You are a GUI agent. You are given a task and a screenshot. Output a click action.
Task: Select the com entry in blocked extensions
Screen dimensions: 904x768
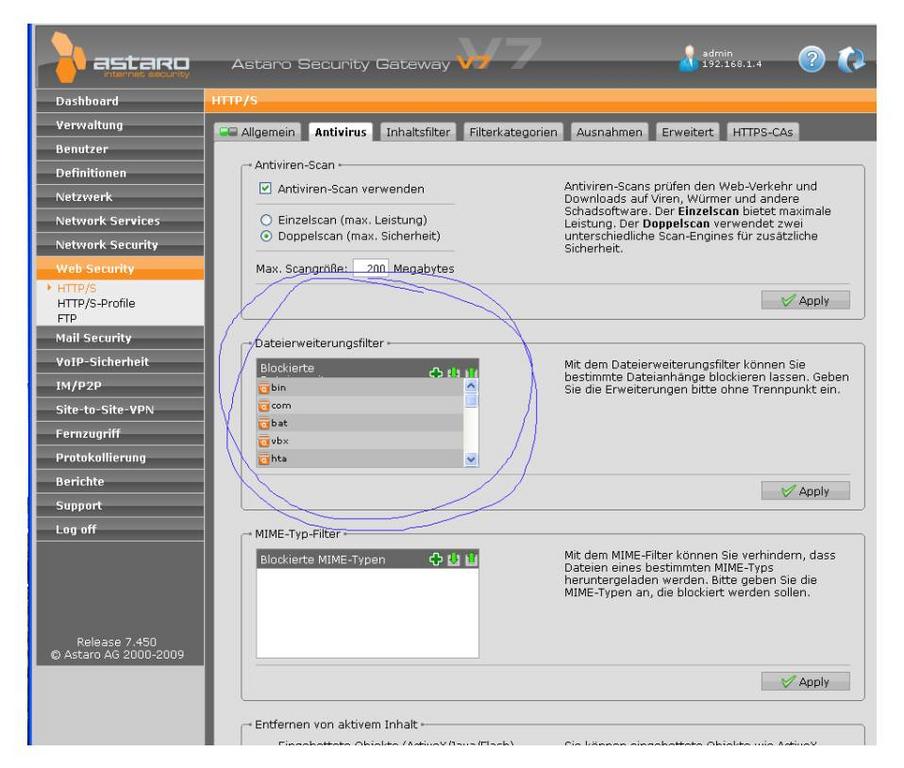(x=360, y=405)
